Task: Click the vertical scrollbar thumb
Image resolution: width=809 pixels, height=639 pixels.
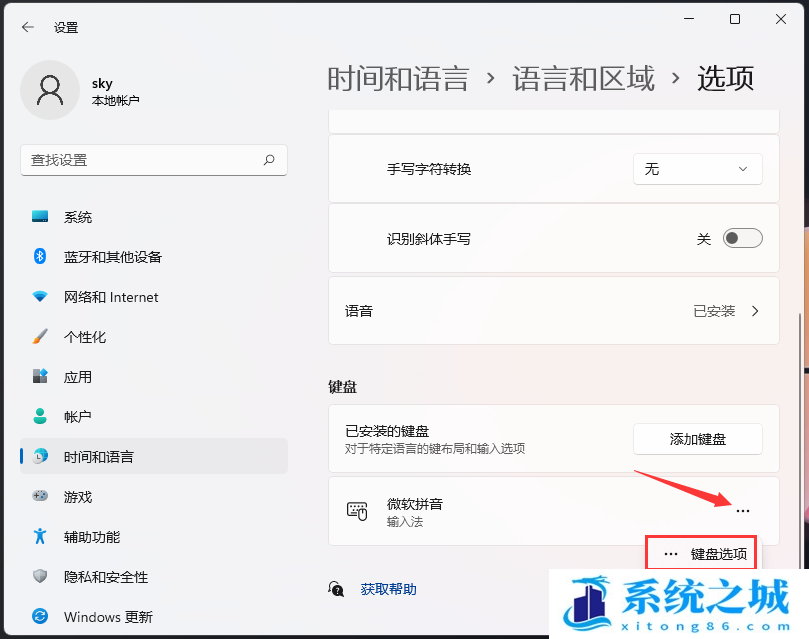Action: [800, 441]
